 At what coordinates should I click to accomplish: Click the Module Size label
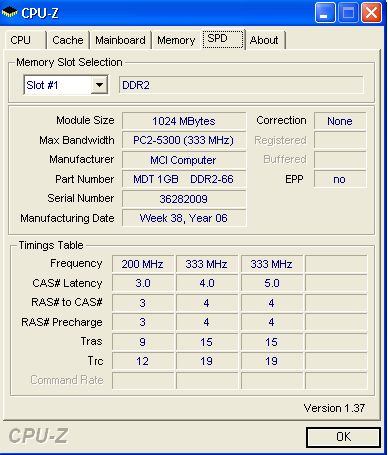(x=85, y=120)
